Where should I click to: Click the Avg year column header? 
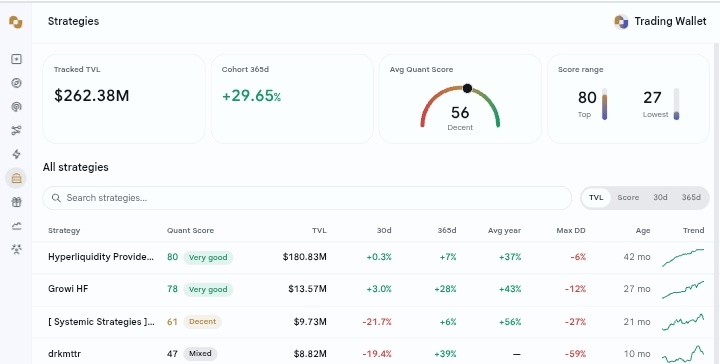pos(504,230)
